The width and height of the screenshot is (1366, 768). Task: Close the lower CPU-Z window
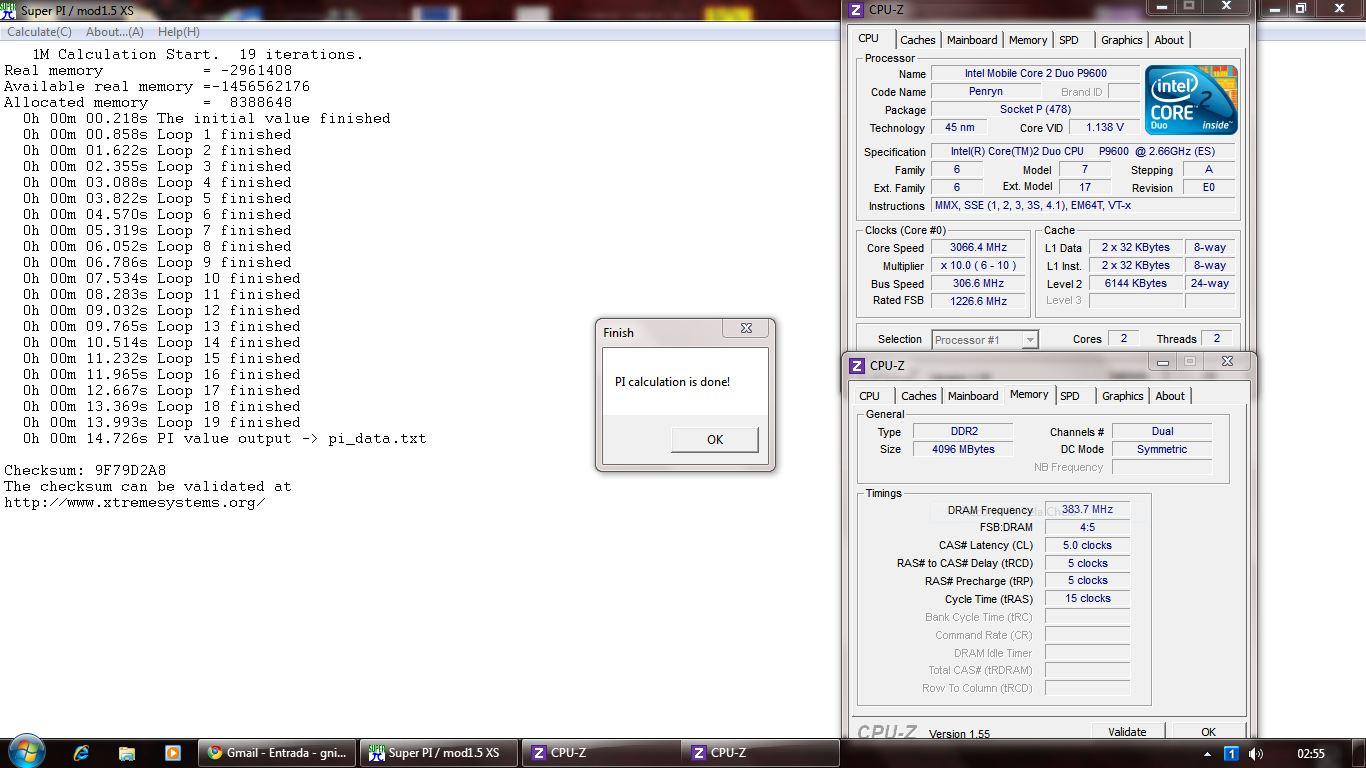[x=1227, y=362]
